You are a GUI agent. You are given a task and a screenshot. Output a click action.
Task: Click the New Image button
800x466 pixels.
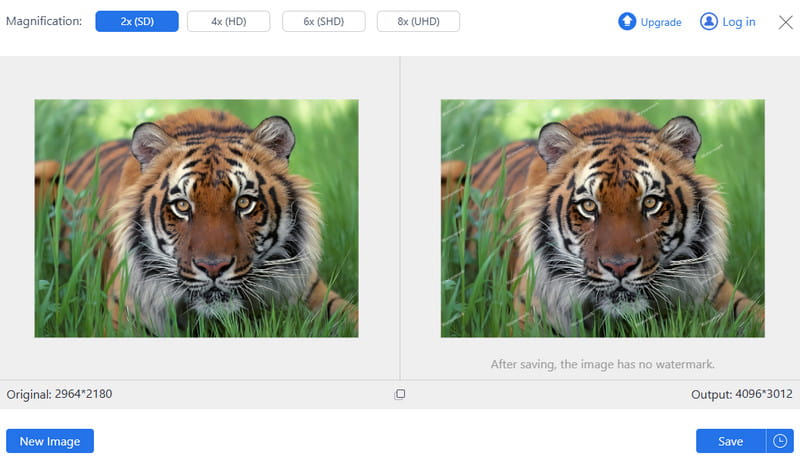click(x=50, y=441)
